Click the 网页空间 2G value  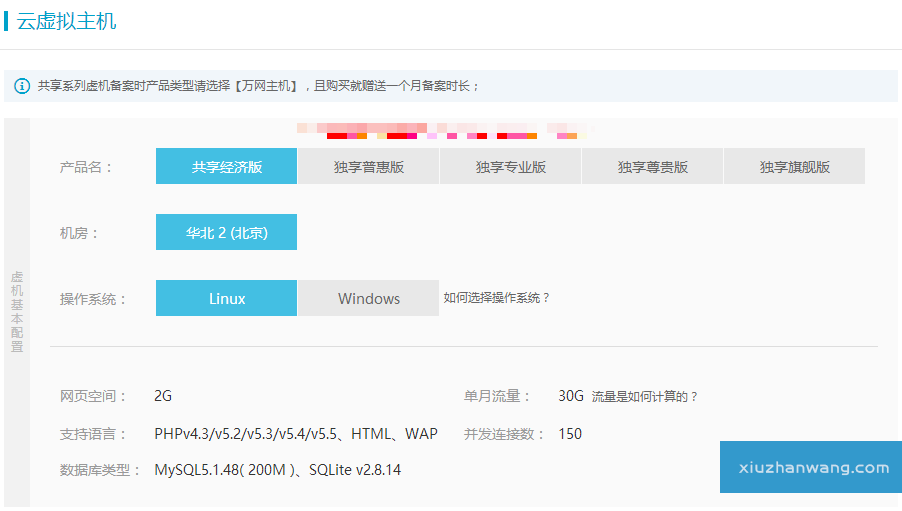coord(163,396)
